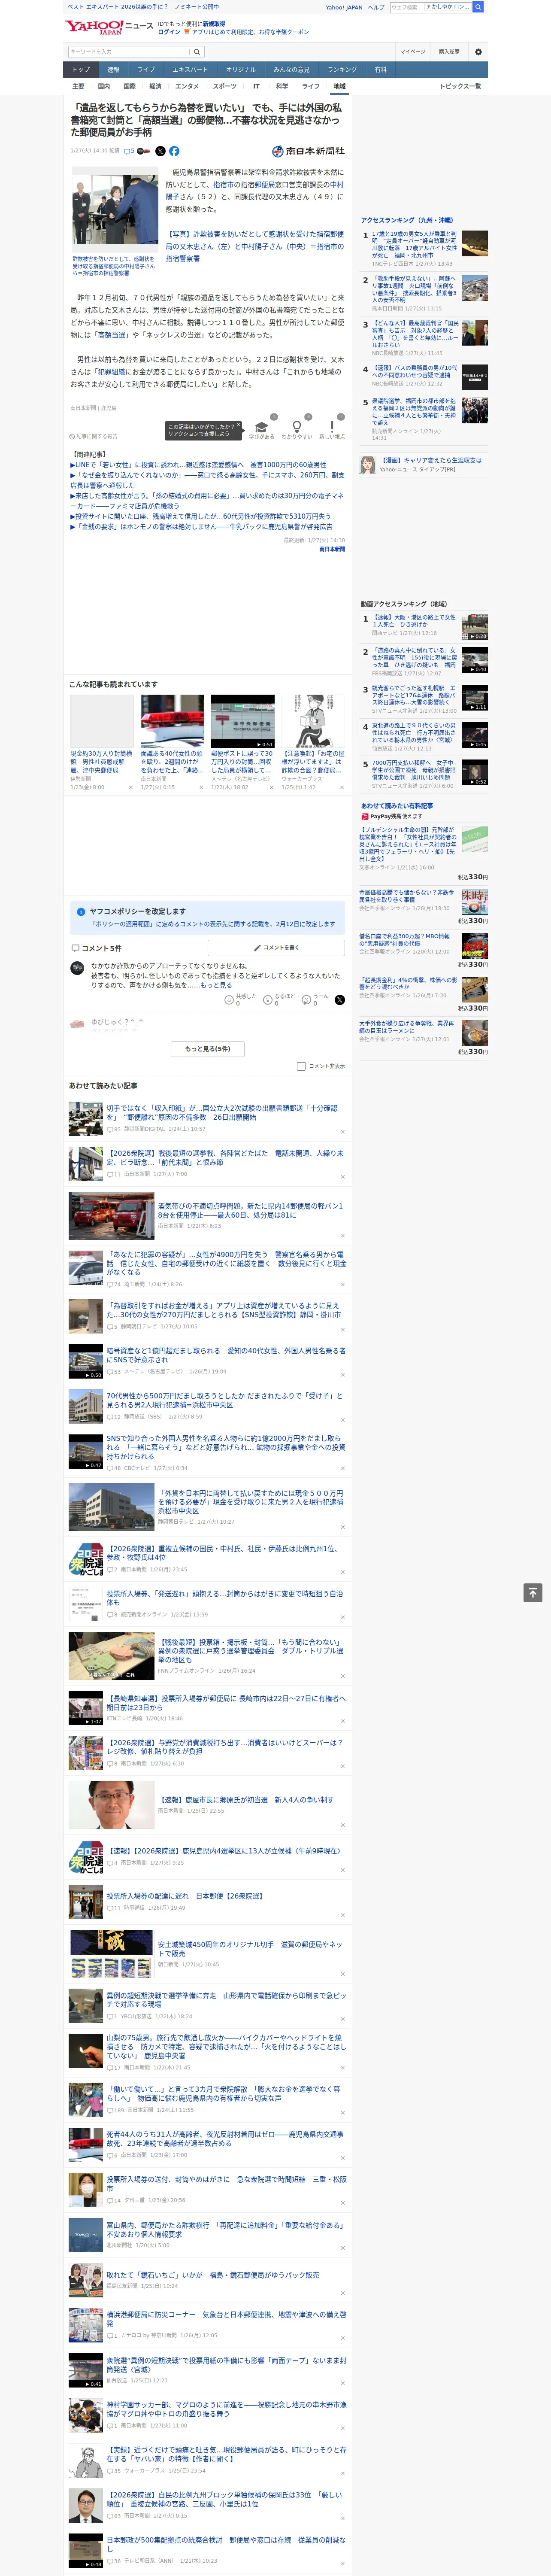Click the info icon in comment policy notice
Screen dimensions: 551x2576
[81, 911]
